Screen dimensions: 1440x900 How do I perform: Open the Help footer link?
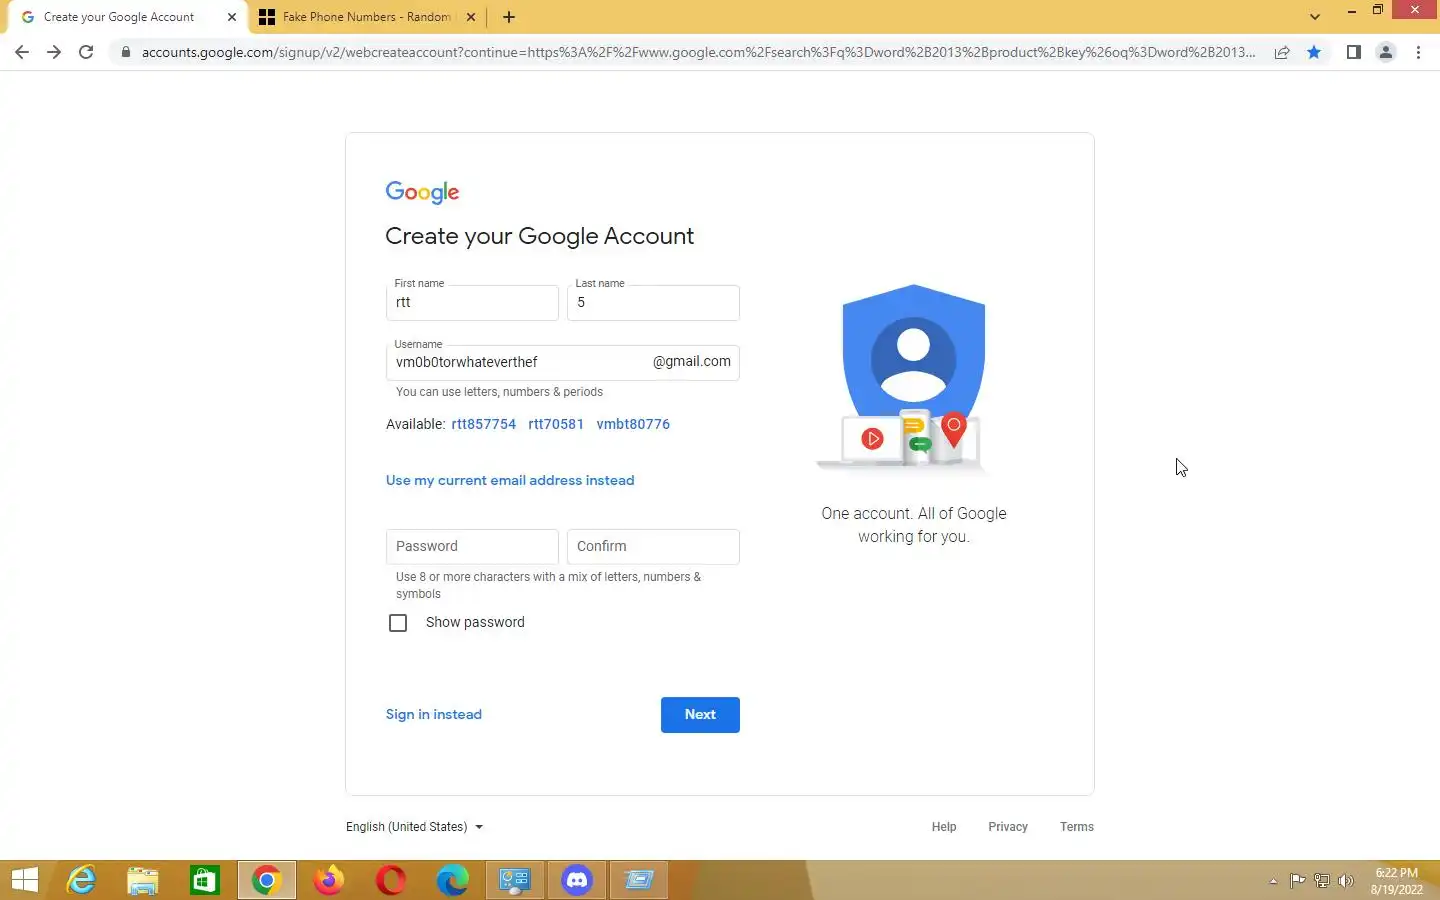click(944, 827)
